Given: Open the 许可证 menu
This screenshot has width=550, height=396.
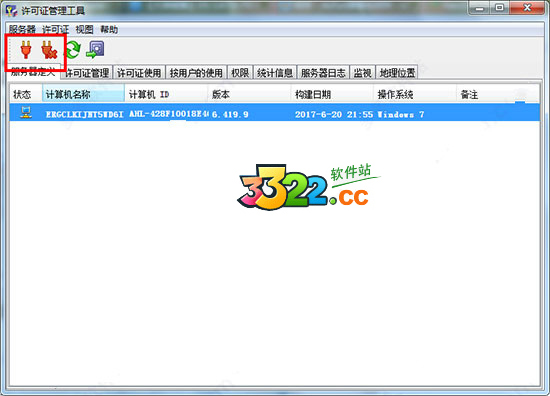Looking at the screenshot, I should point(55,29).
